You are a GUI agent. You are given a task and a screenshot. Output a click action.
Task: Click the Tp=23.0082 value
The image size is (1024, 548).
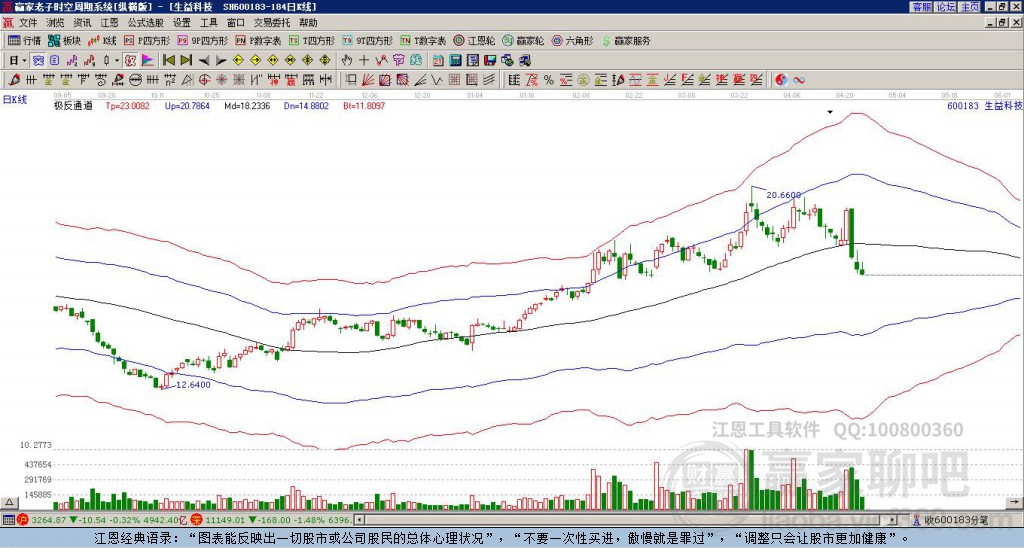[x=127, y=105]
